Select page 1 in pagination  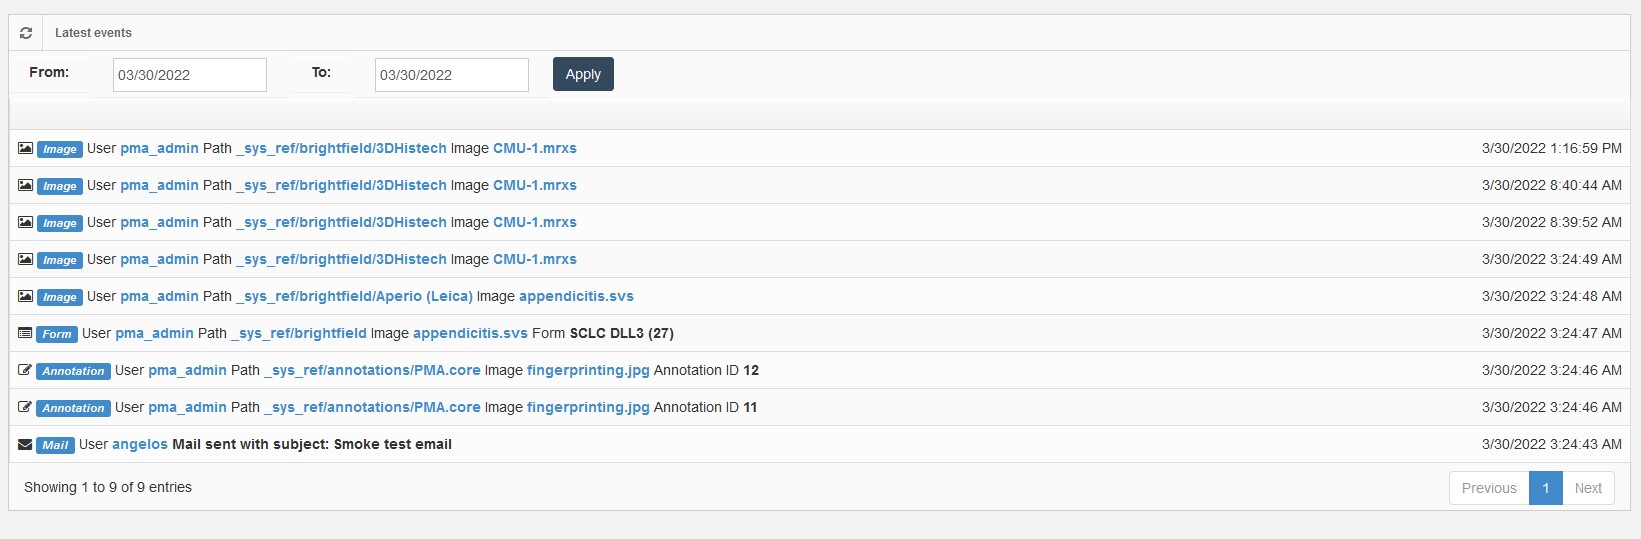pyautogui.click(x=1545, y=488)
